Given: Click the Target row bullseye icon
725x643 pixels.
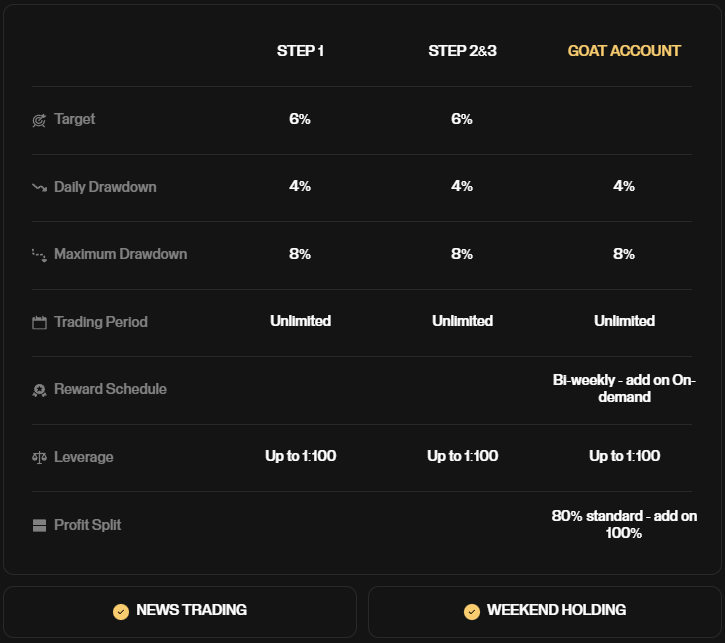Looking at the screenshot, I should 39,120.
